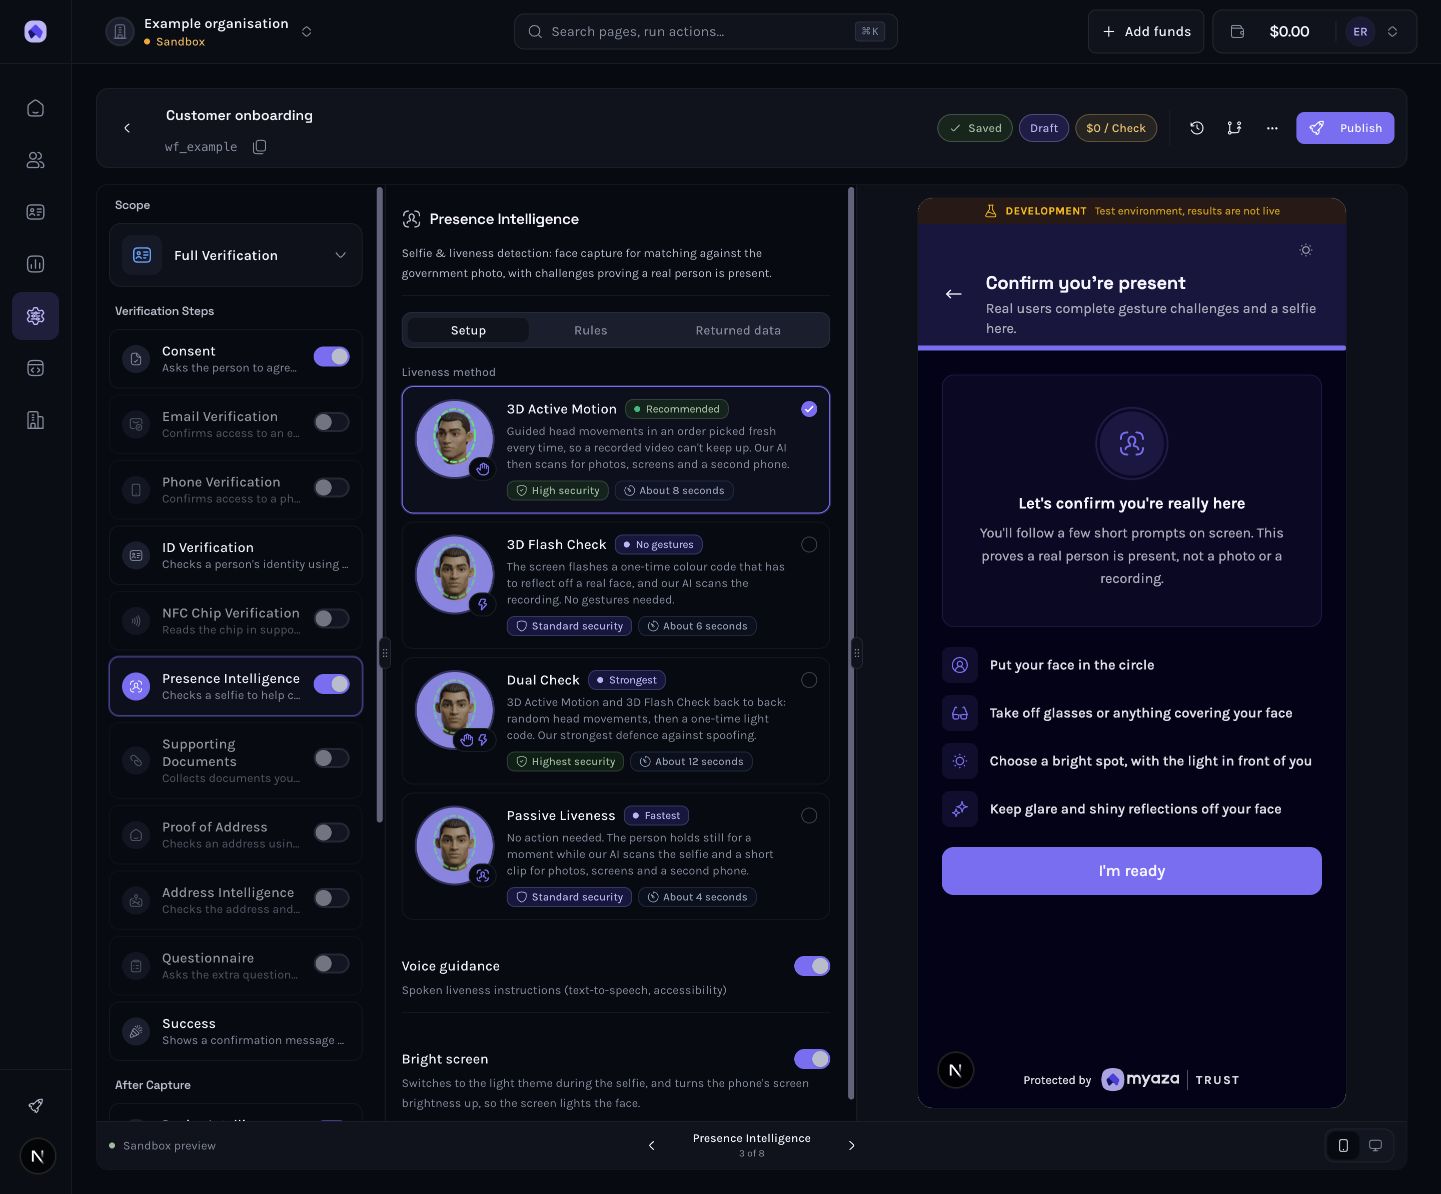Image resolution: width=1441 pixels, height=1194 pixels.
Task: Open the code window icon in sidebar
Action: click(36, 368)
